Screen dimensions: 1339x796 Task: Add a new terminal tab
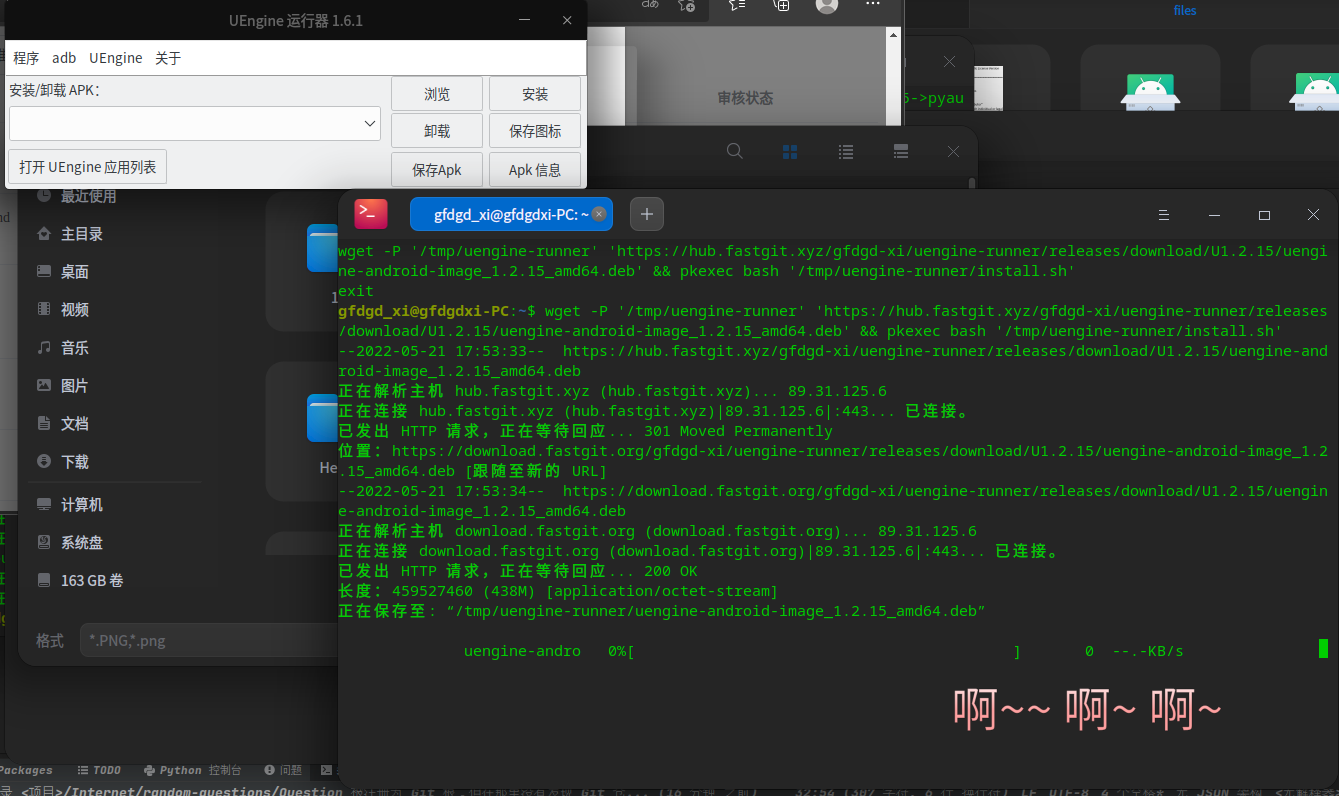647,214
